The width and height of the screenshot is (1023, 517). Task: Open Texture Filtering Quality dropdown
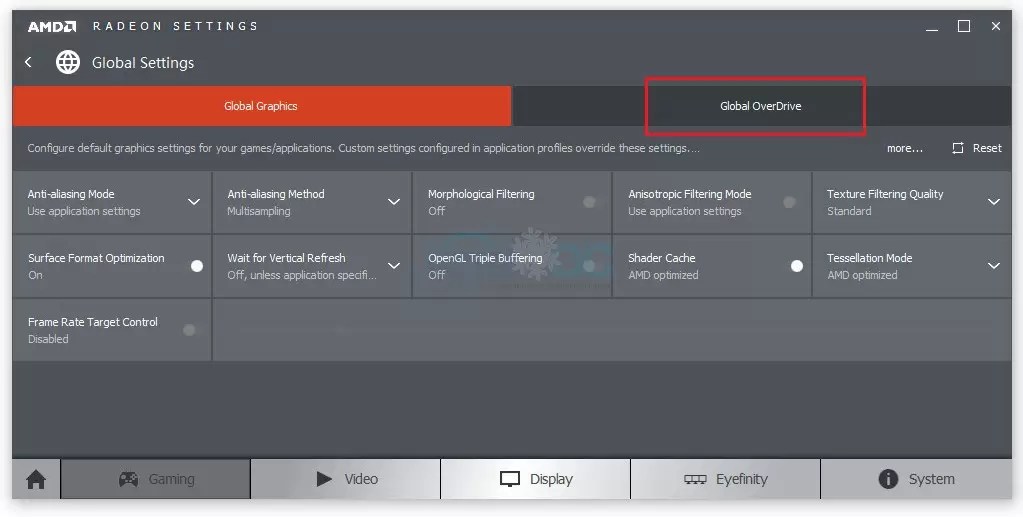click(994, 202)
